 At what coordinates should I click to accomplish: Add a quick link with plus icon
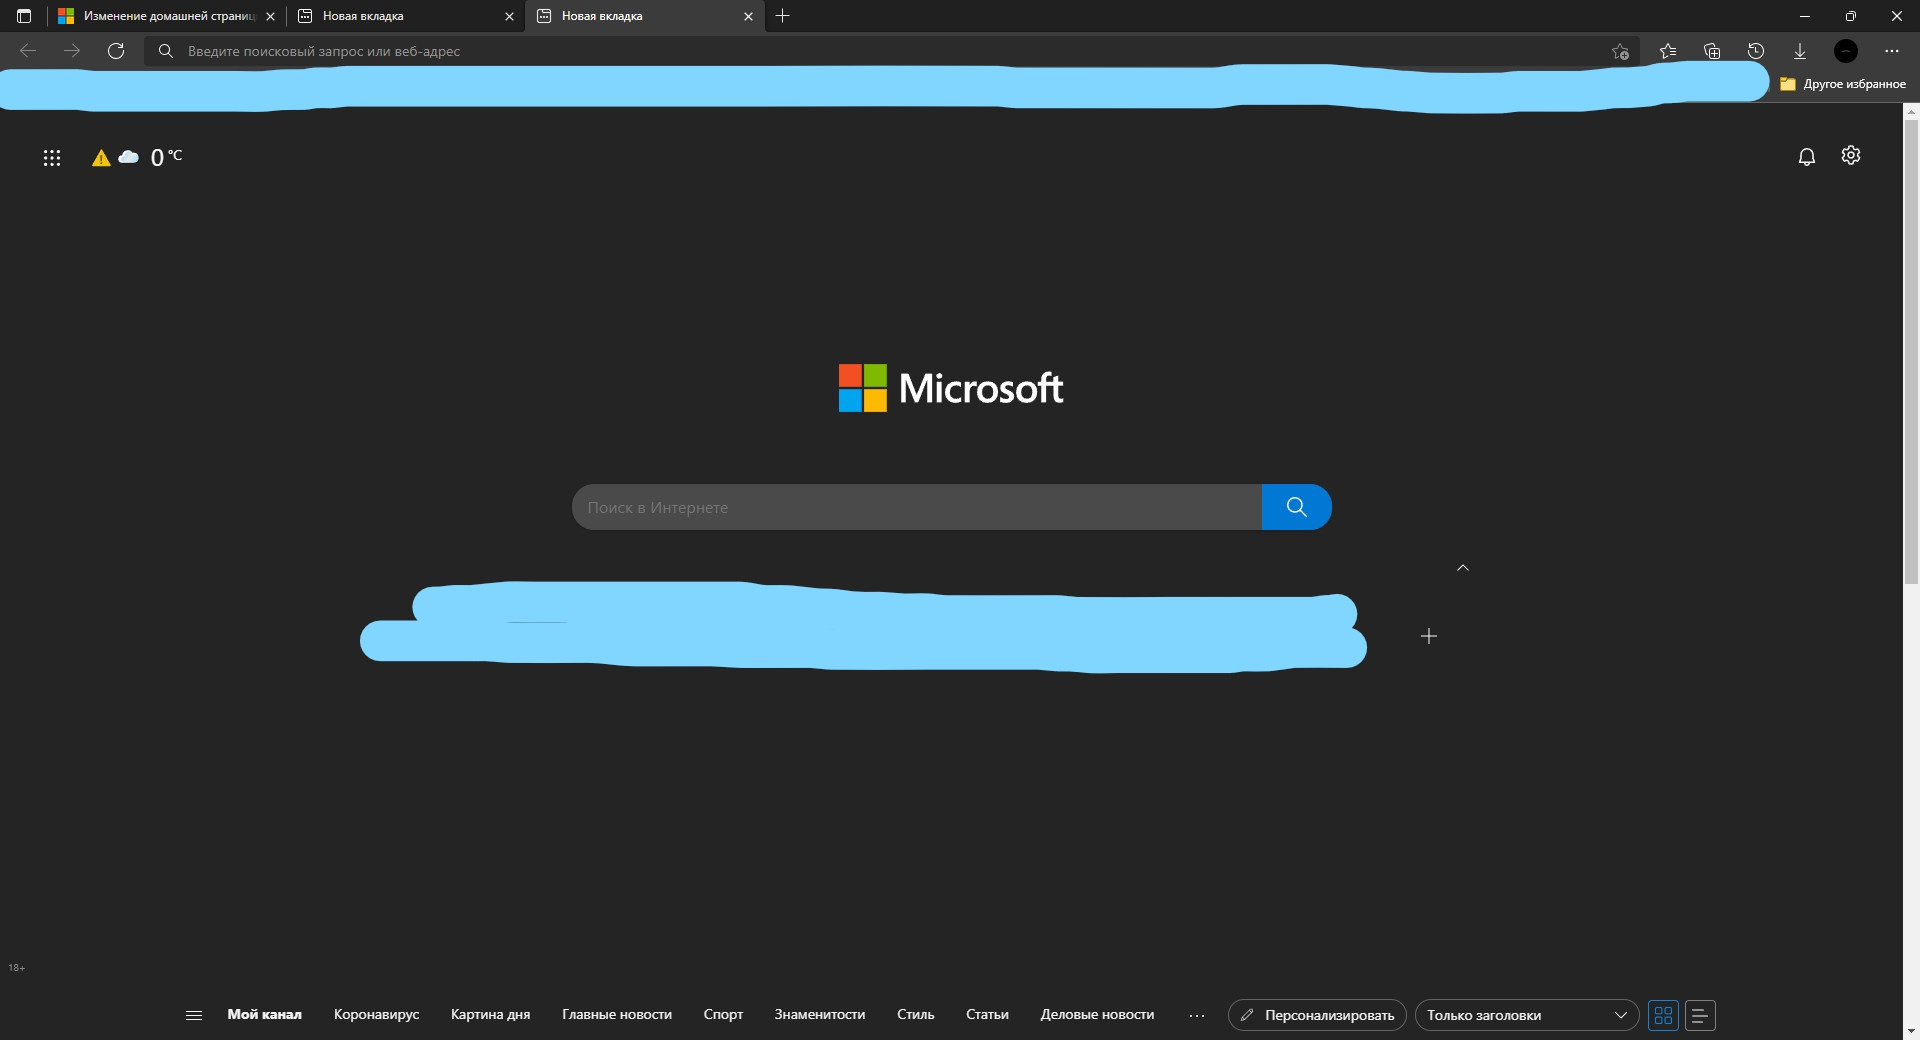pos(1429,636)
